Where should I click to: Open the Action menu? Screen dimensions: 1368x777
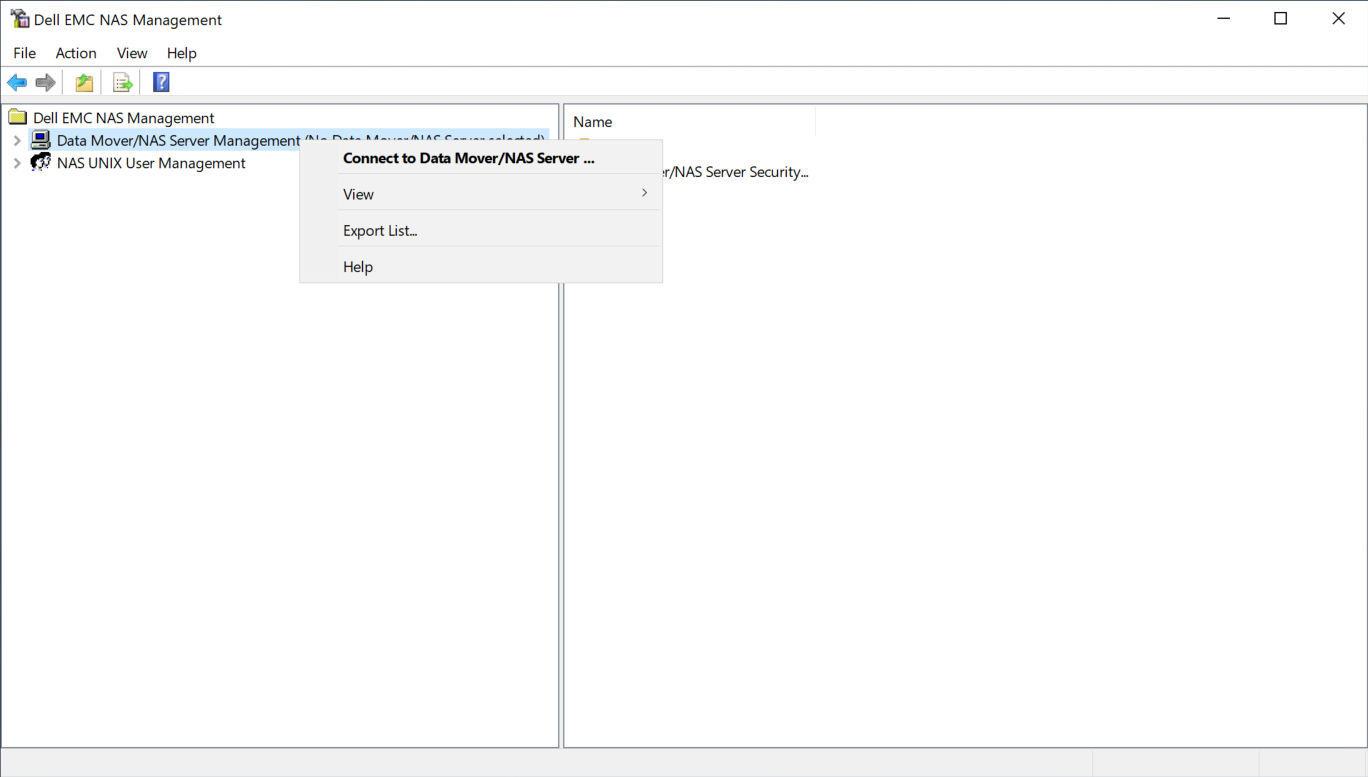[x=76, y=53]
